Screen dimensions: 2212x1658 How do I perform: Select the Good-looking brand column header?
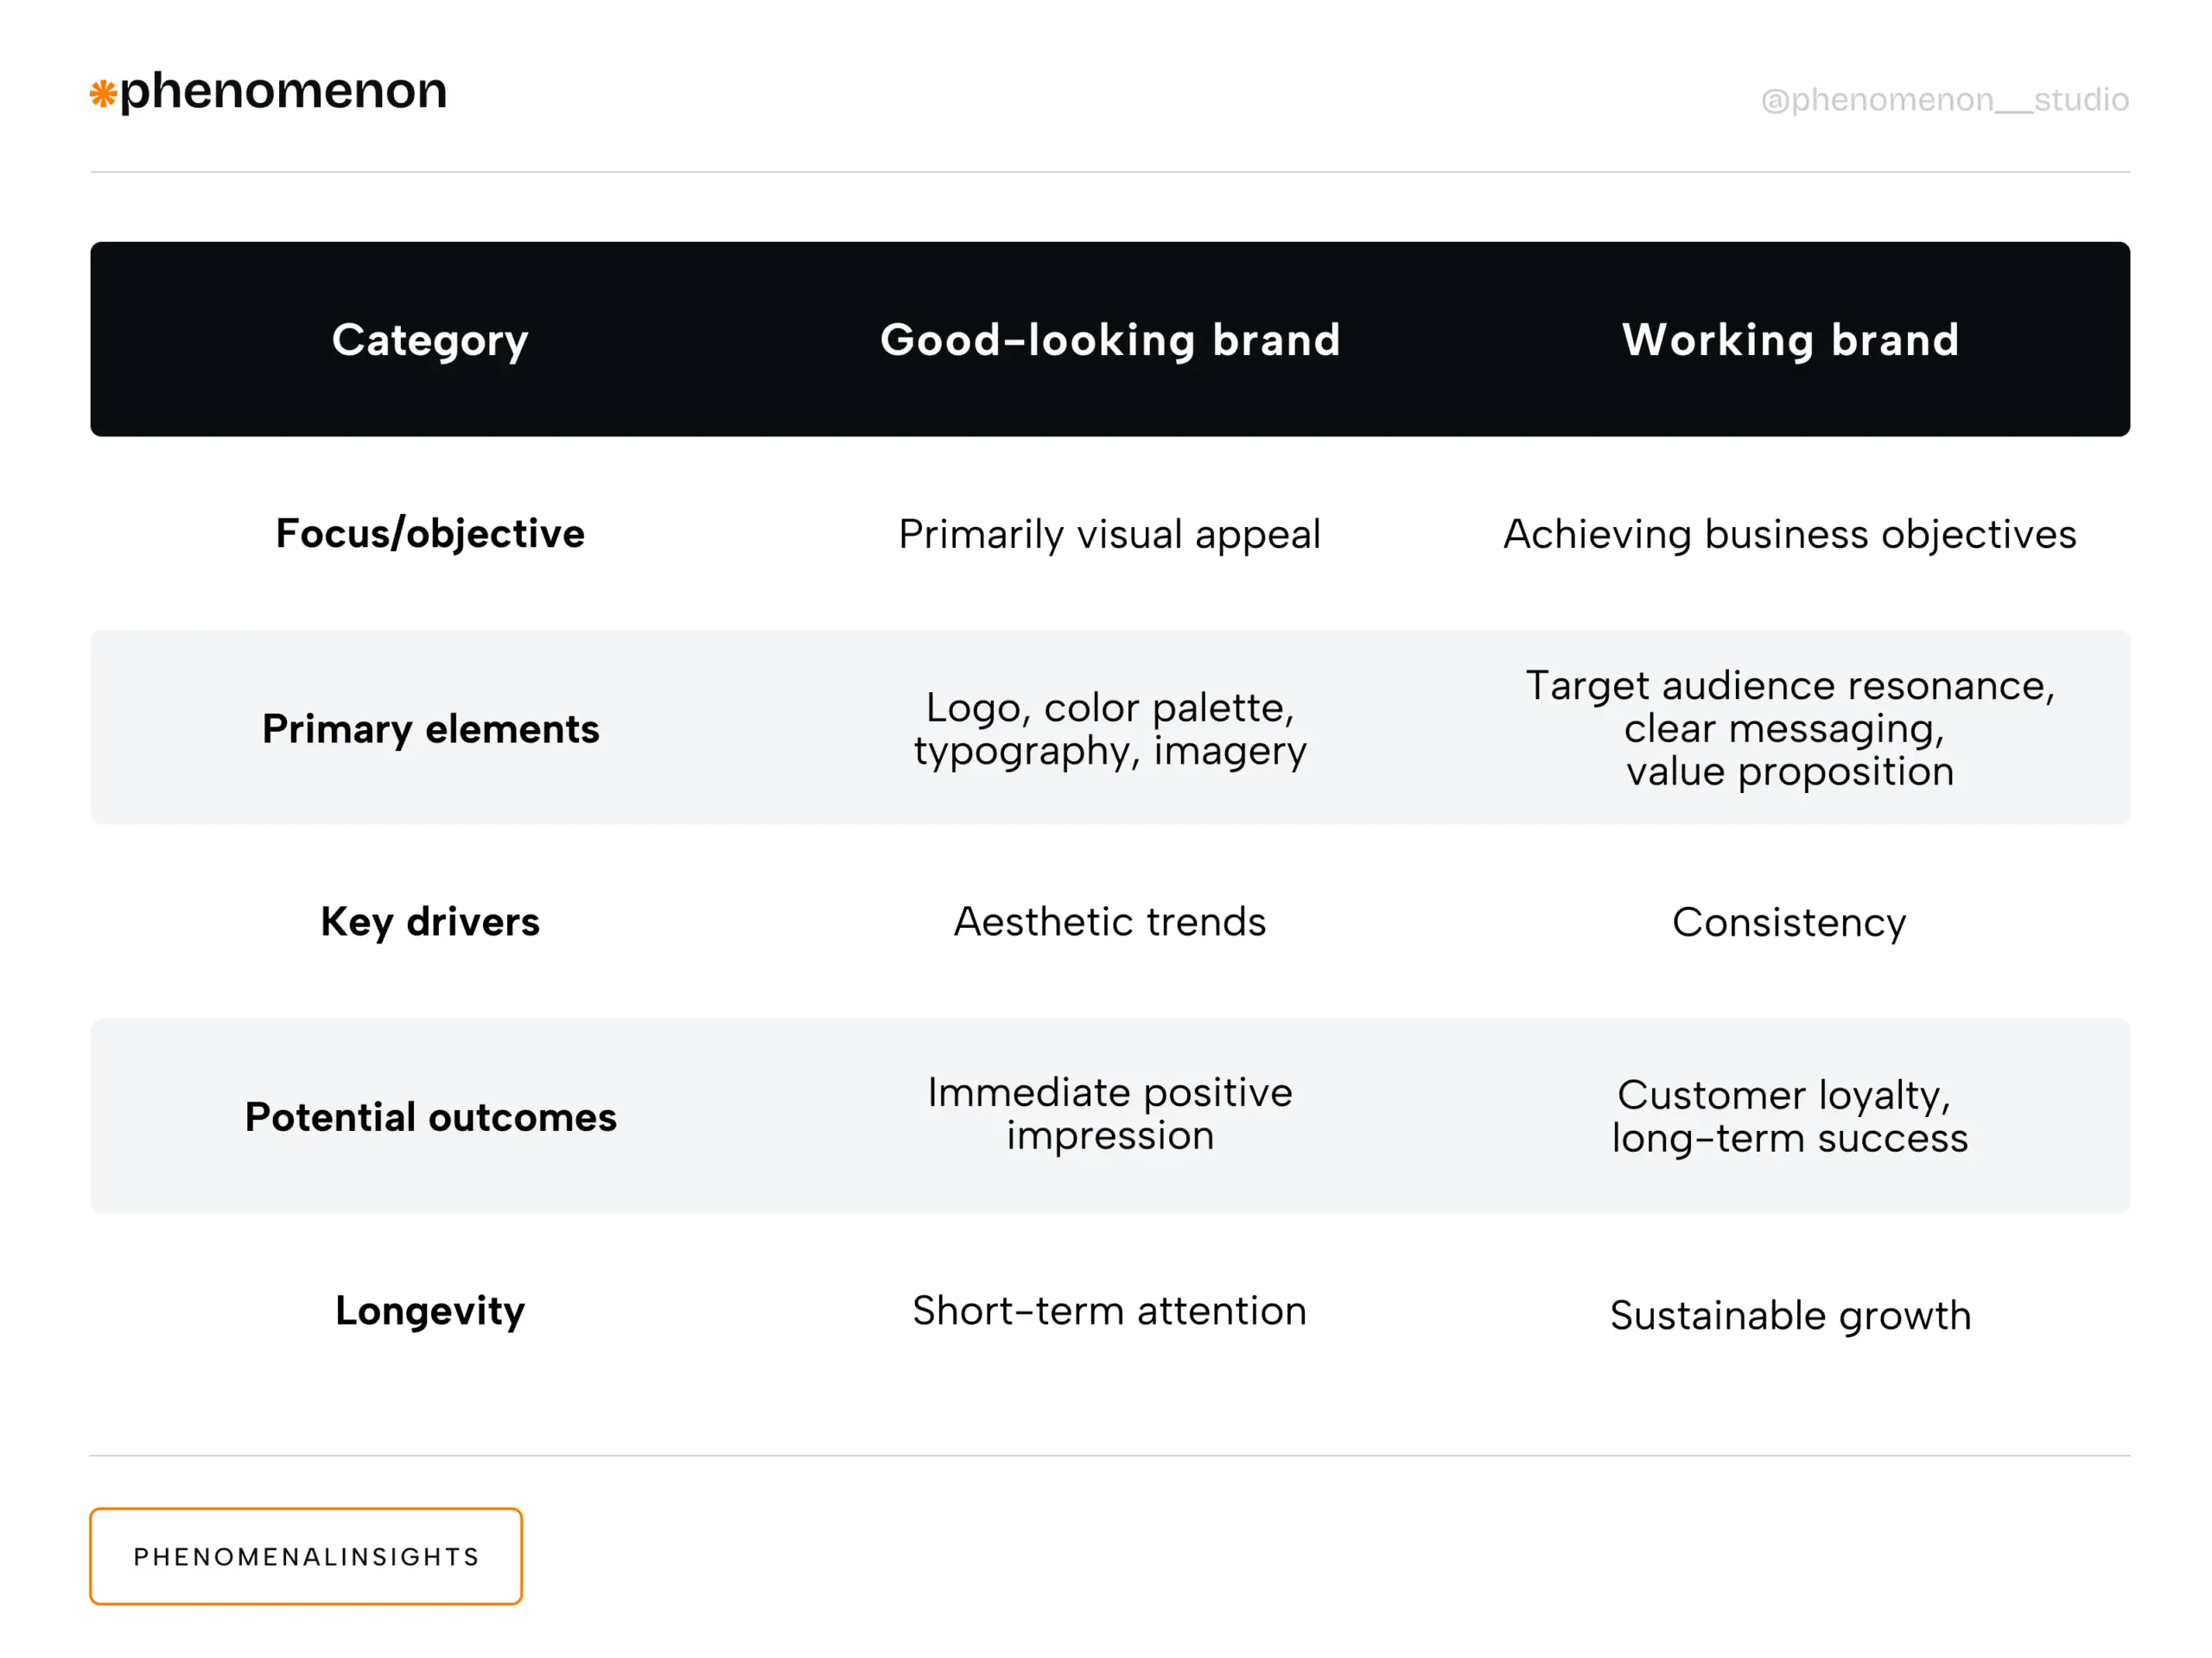tap(1109, 340)
